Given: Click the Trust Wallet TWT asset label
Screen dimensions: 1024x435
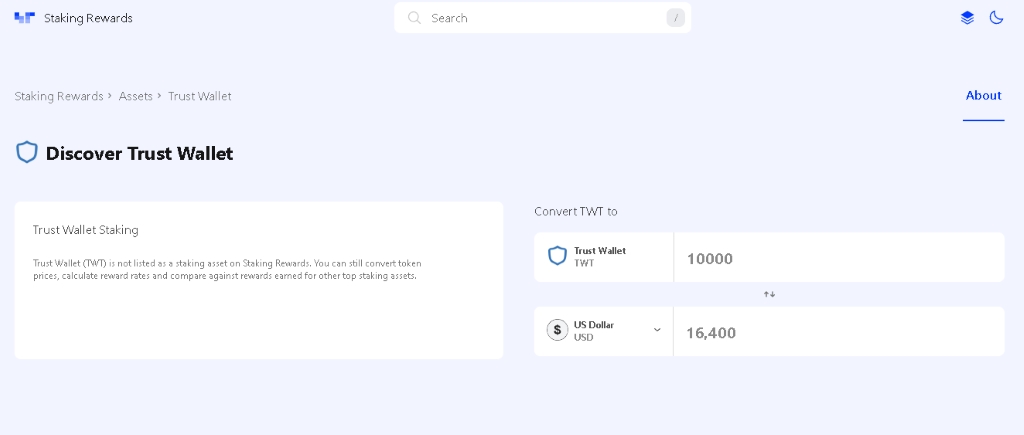Looking at the screenshot, I should pos(599,256).
